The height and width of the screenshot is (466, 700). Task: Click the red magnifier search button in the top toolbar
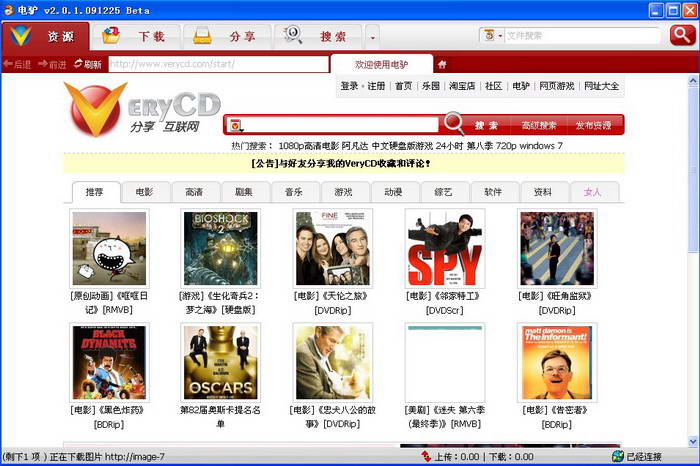682,35
